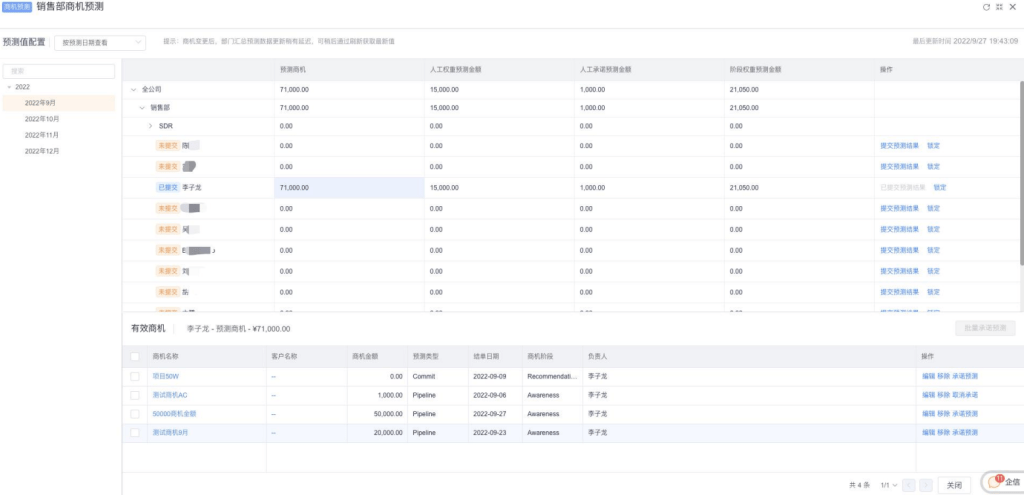Expand the SDR department row
Viewport: 1024px width, 495px height.
coord(150,126)
